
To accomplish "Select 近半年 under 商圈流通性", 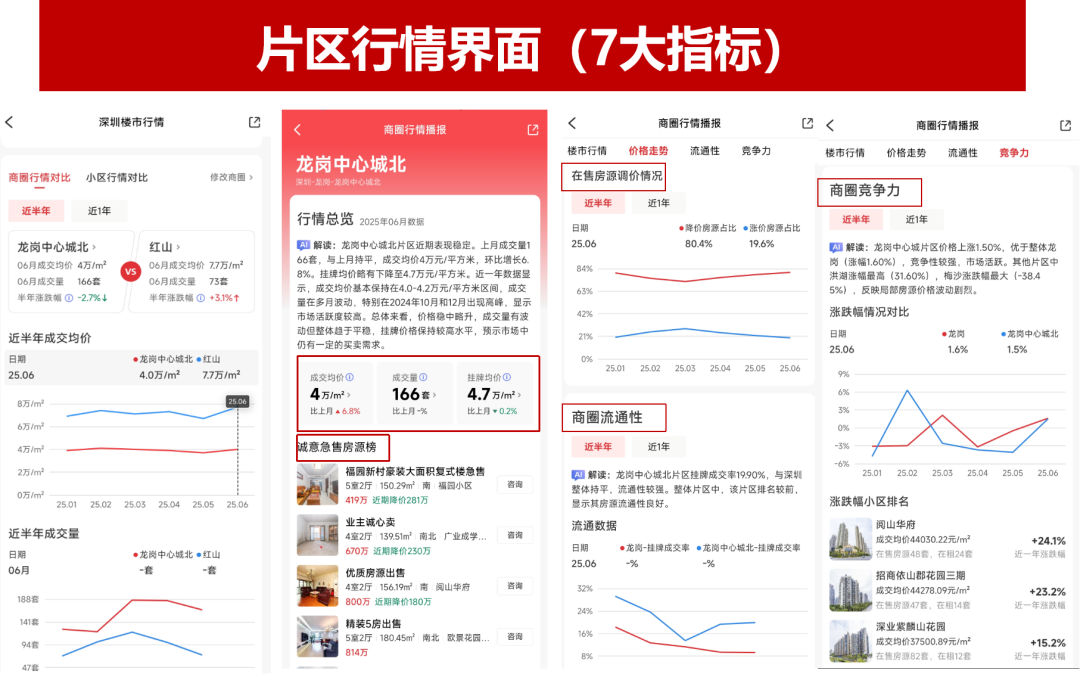I will [598, 447].
